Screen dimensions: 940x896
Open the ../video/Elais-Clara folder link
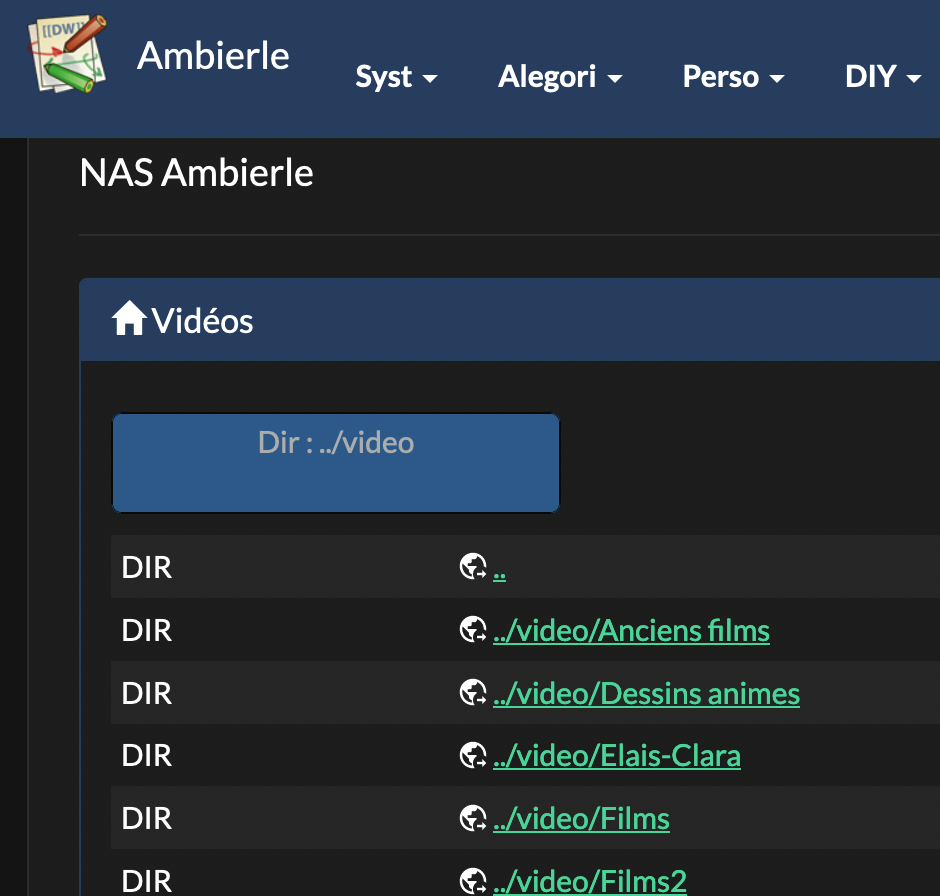pos(616,756)
